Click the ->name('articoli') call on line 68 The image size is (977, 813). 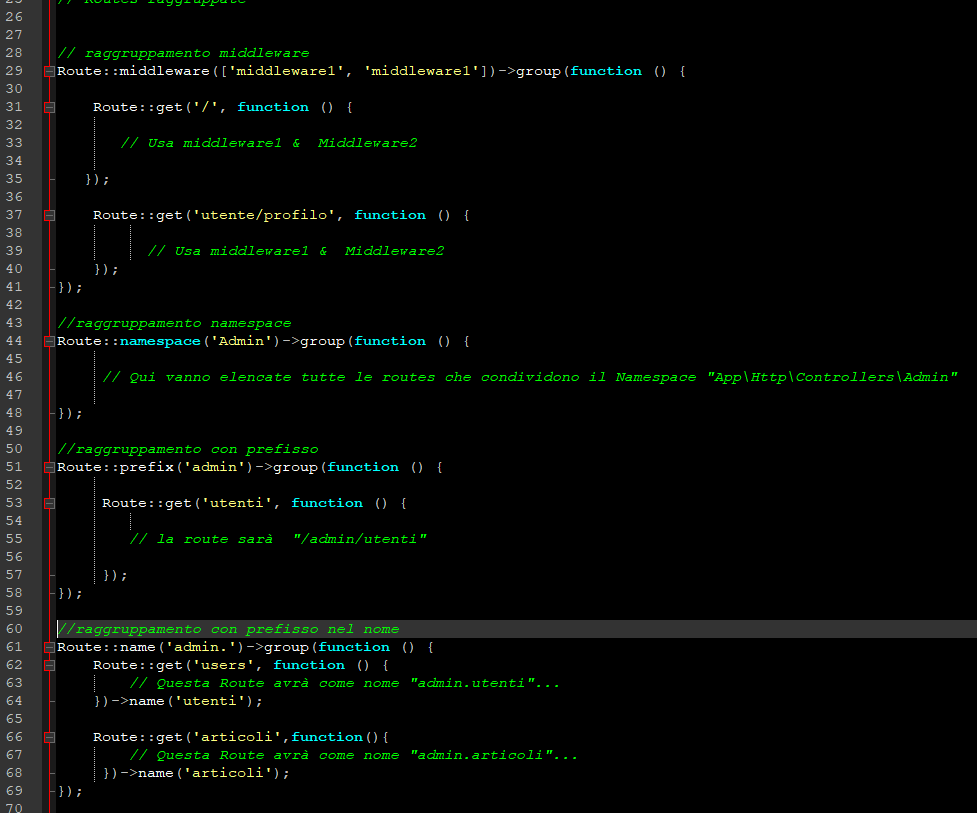coord(205,773)
